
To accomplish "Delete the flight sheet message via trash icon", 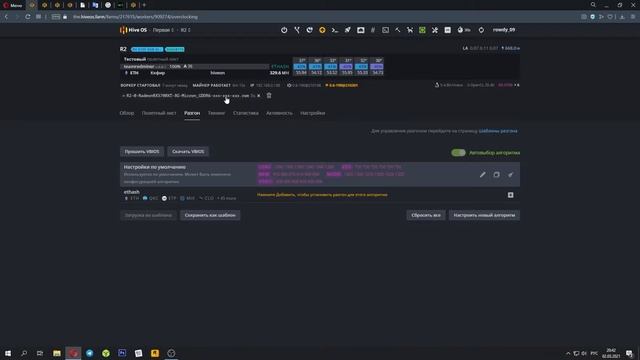I will coord(269,96).
